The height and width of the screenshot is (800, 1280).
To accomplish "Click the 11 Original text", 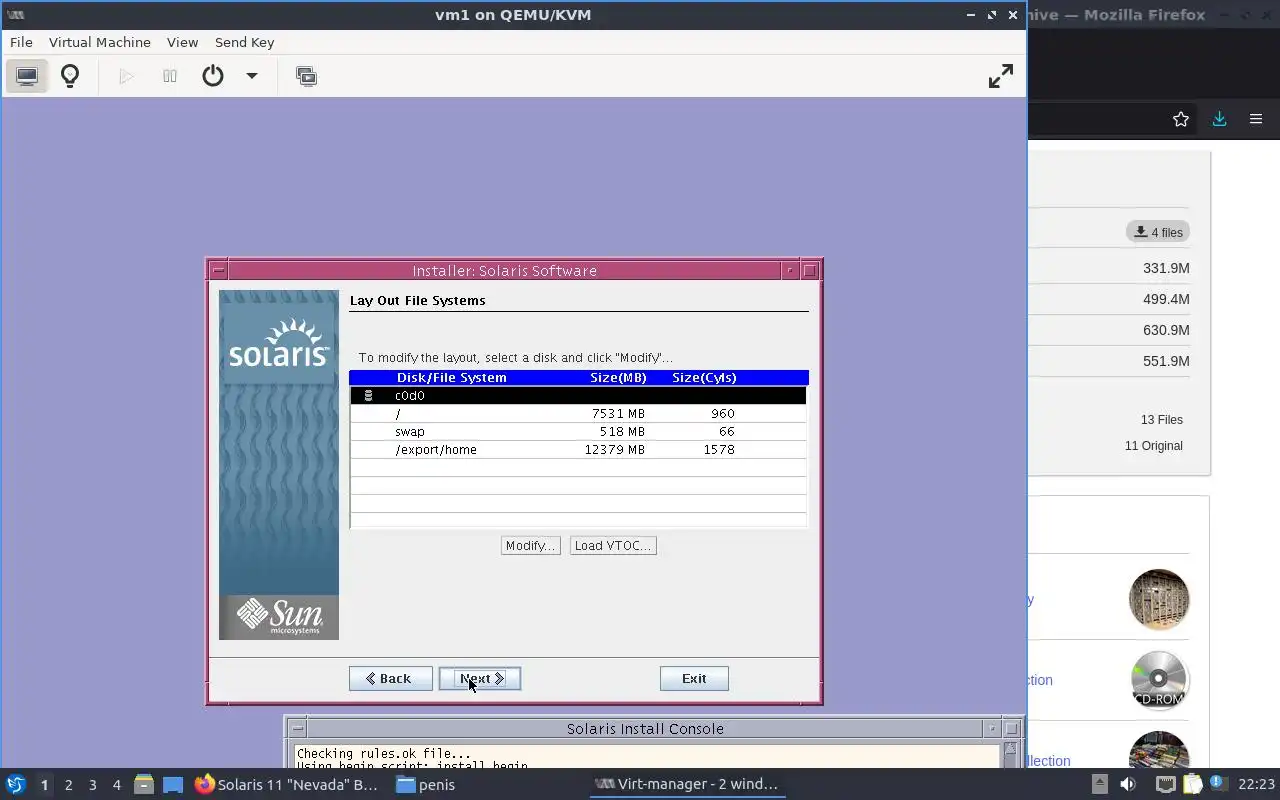I will coord(1154,446).
